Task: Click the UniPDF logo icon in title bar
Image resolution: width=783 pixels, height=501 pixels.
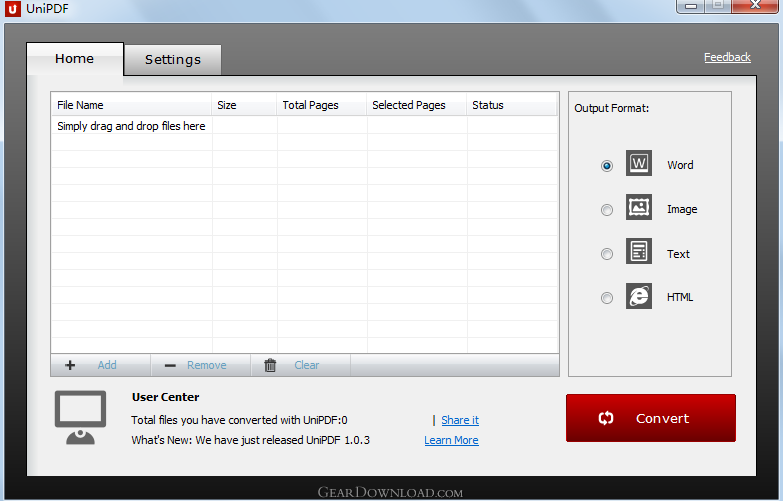Action: pyautogui.click(x=12, y=8)
